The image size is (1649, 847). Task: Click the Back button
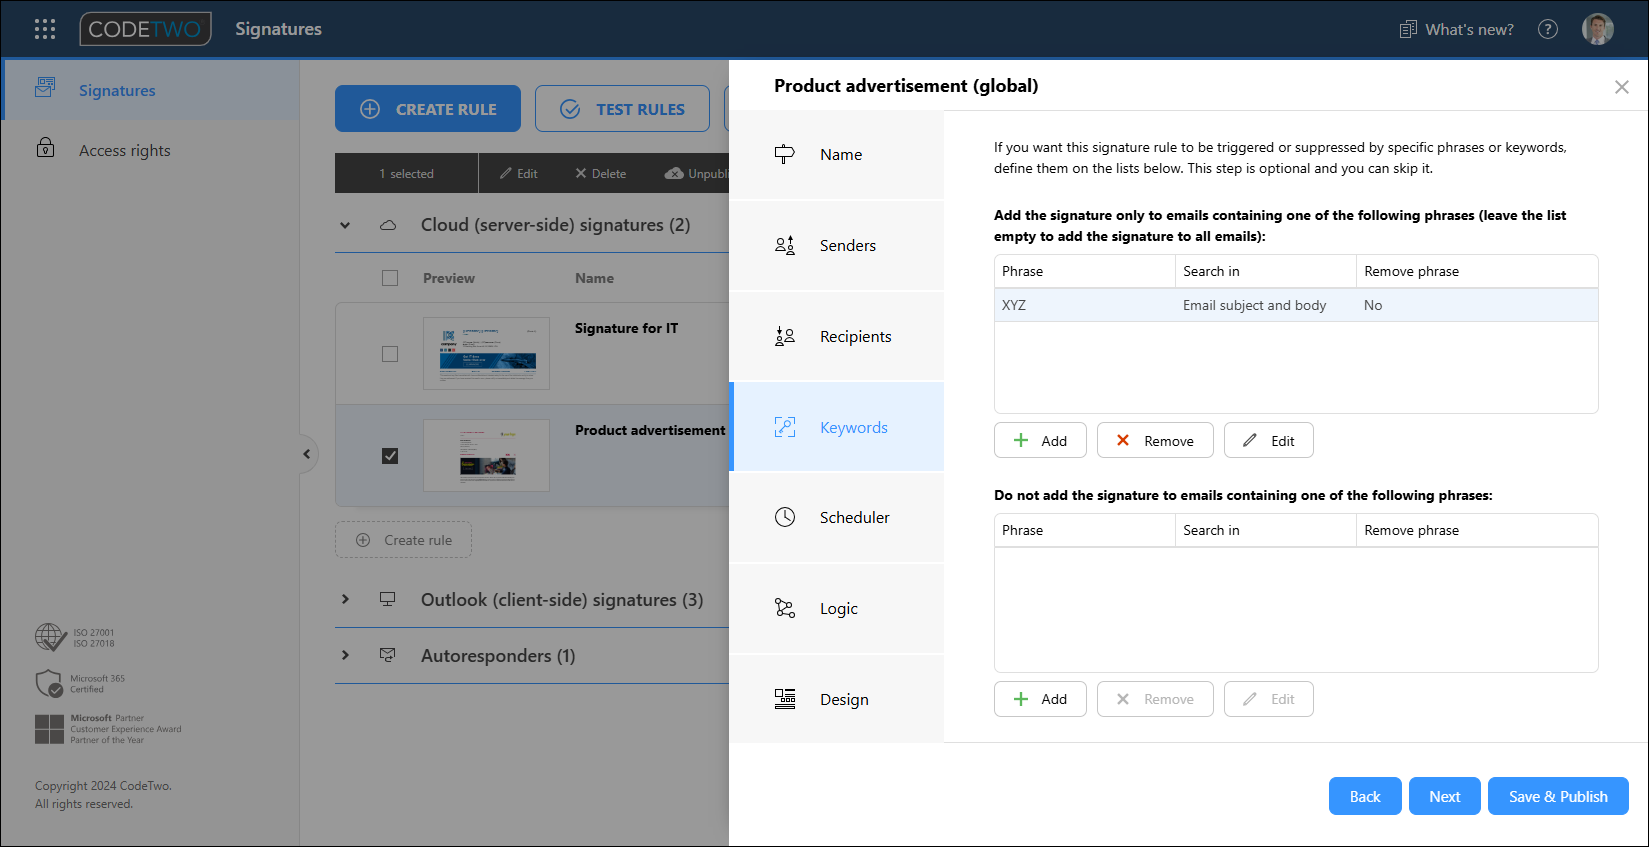click(1365, 796)
